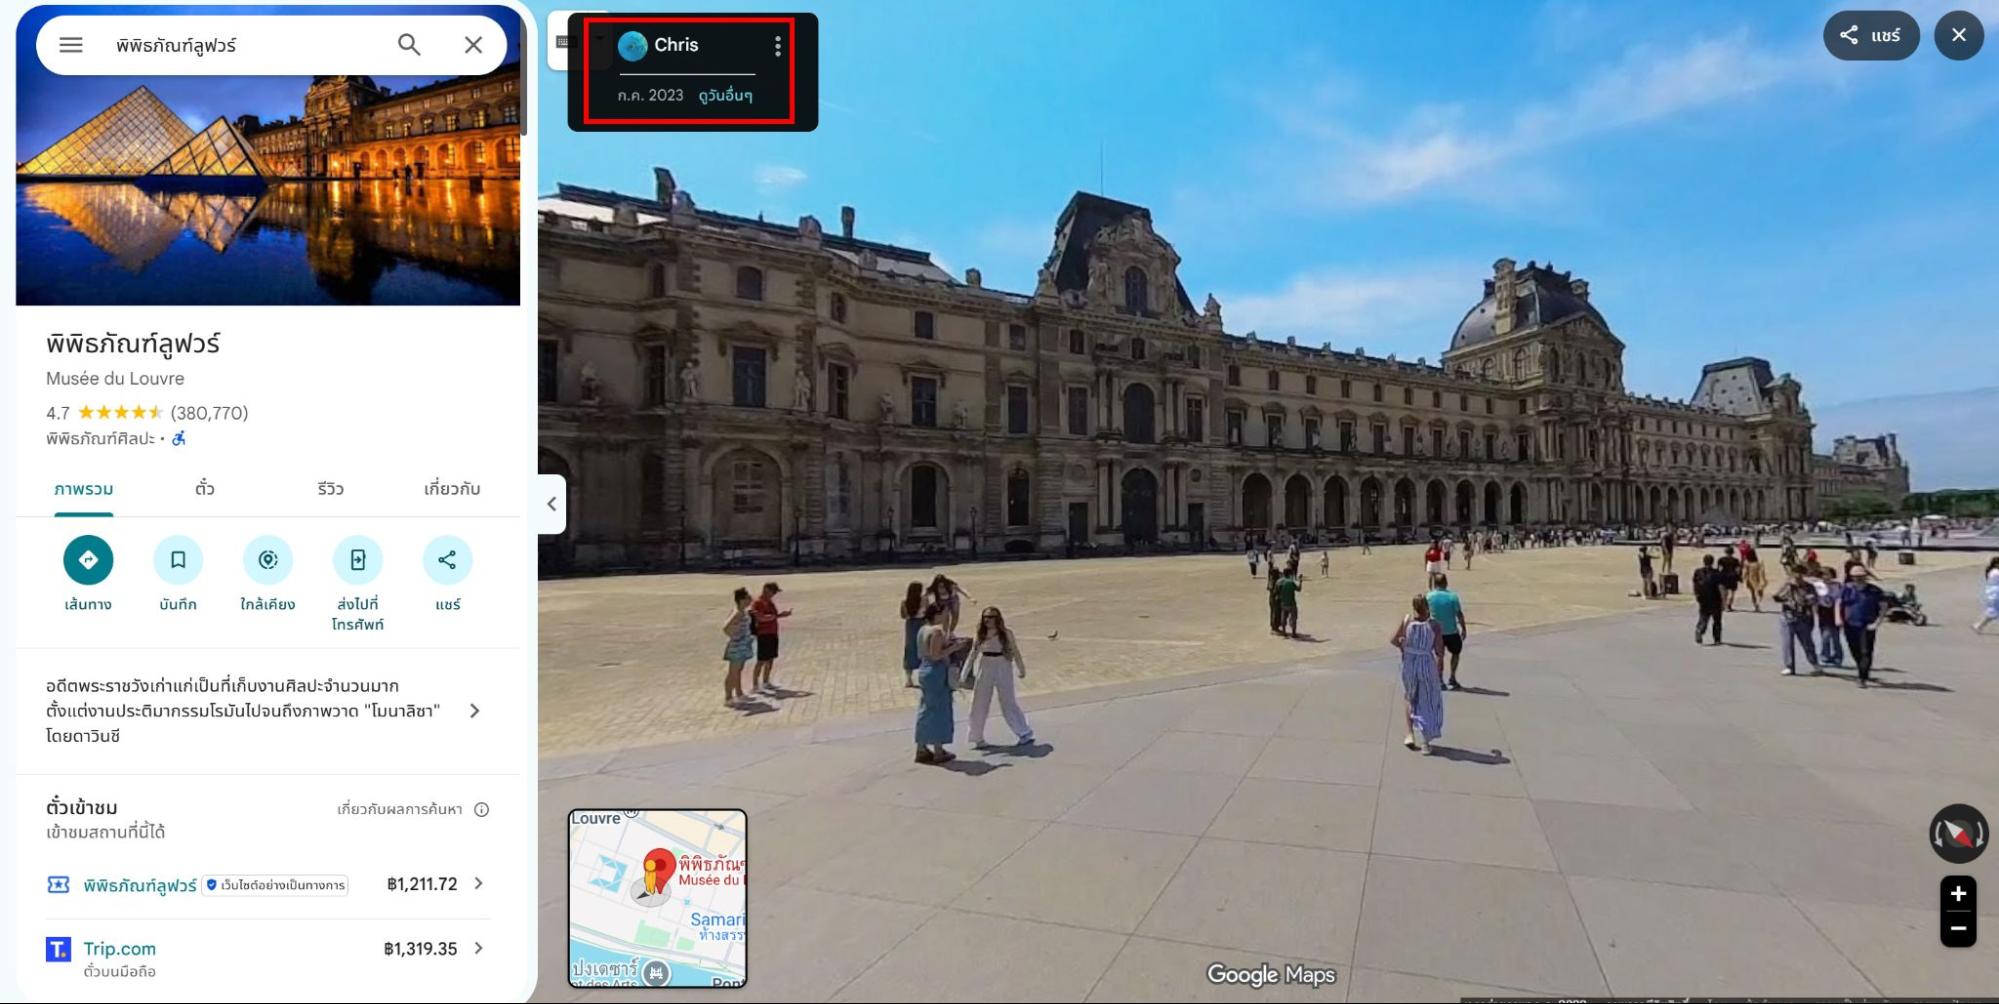Zoom in with the plus button

[1958, 893]
